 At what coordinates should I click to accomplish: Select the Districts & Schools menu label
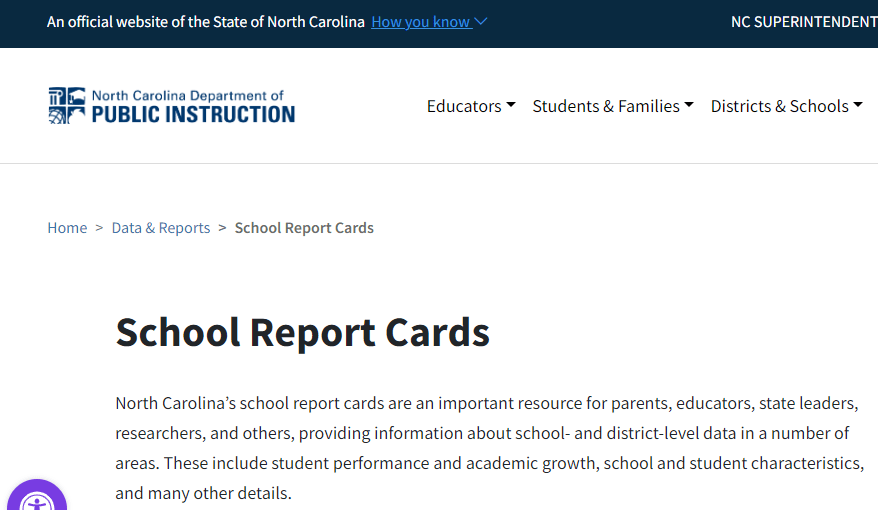(x=779, y=106)
